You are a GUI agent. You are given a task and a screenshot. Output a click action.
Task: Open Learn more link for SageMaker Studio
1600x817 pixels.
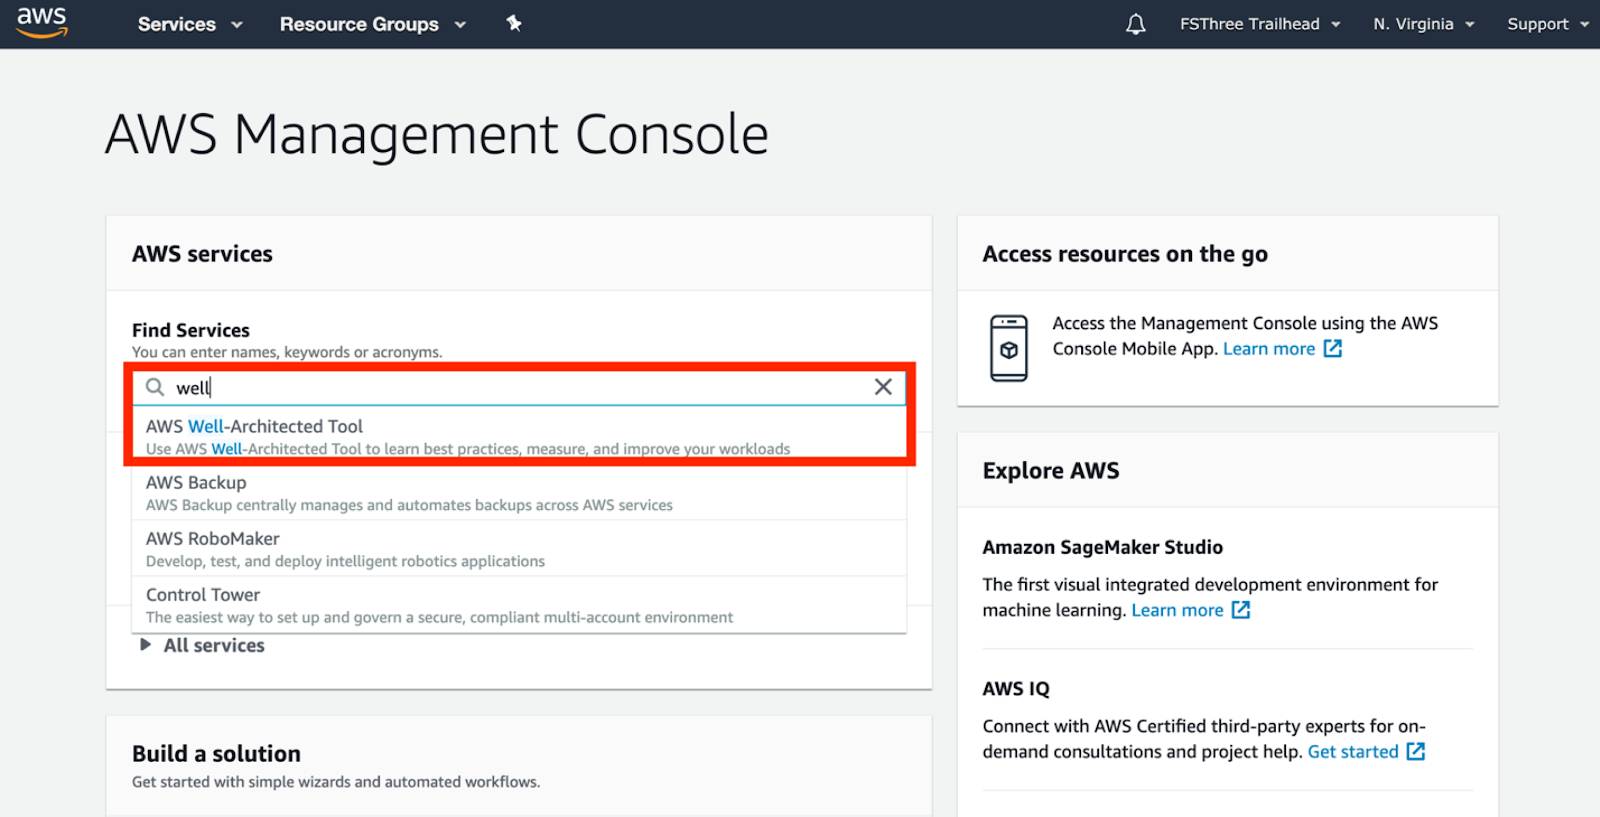tap(1177, 610)
